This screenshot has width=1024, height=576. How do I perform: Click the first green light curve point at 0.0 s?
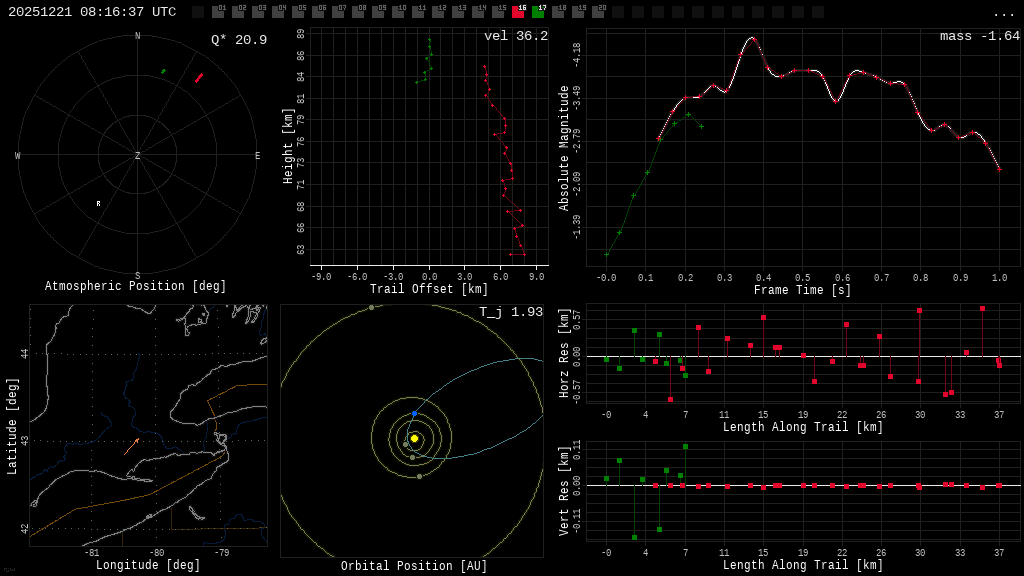[x=607, y=255]
